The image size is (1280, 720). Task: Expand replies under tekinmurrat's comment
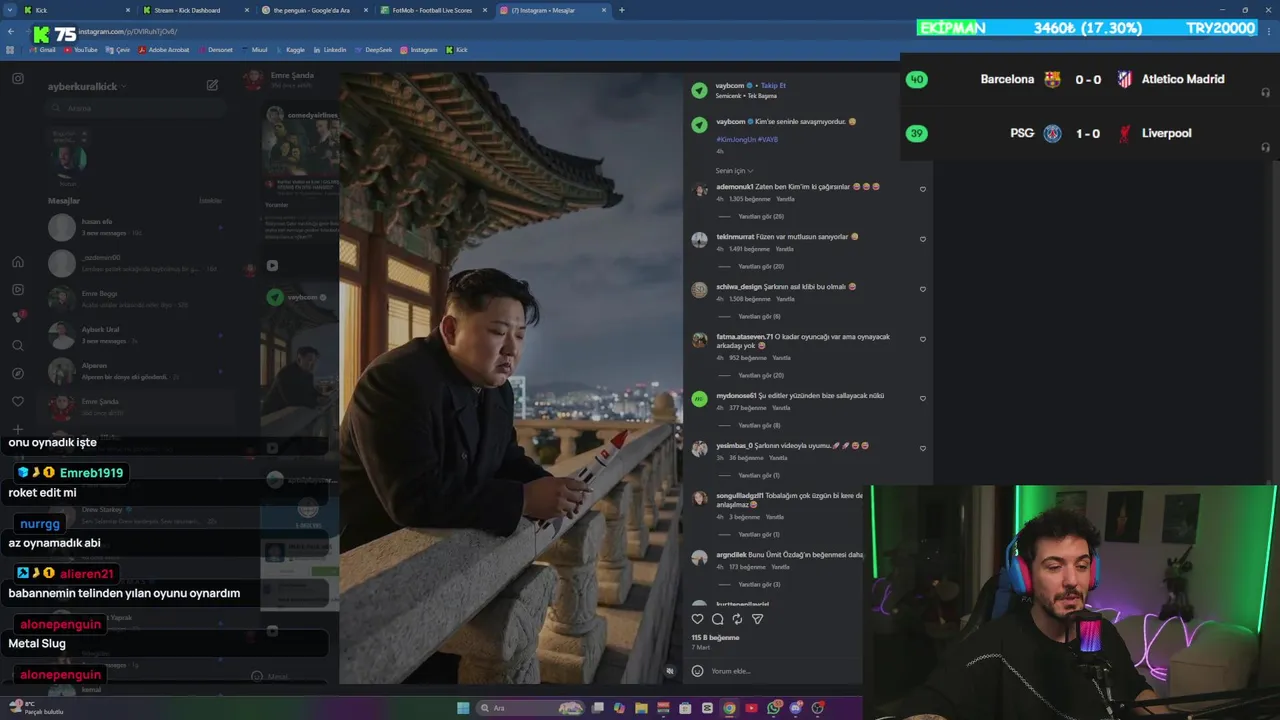click(x=761, y=267)
